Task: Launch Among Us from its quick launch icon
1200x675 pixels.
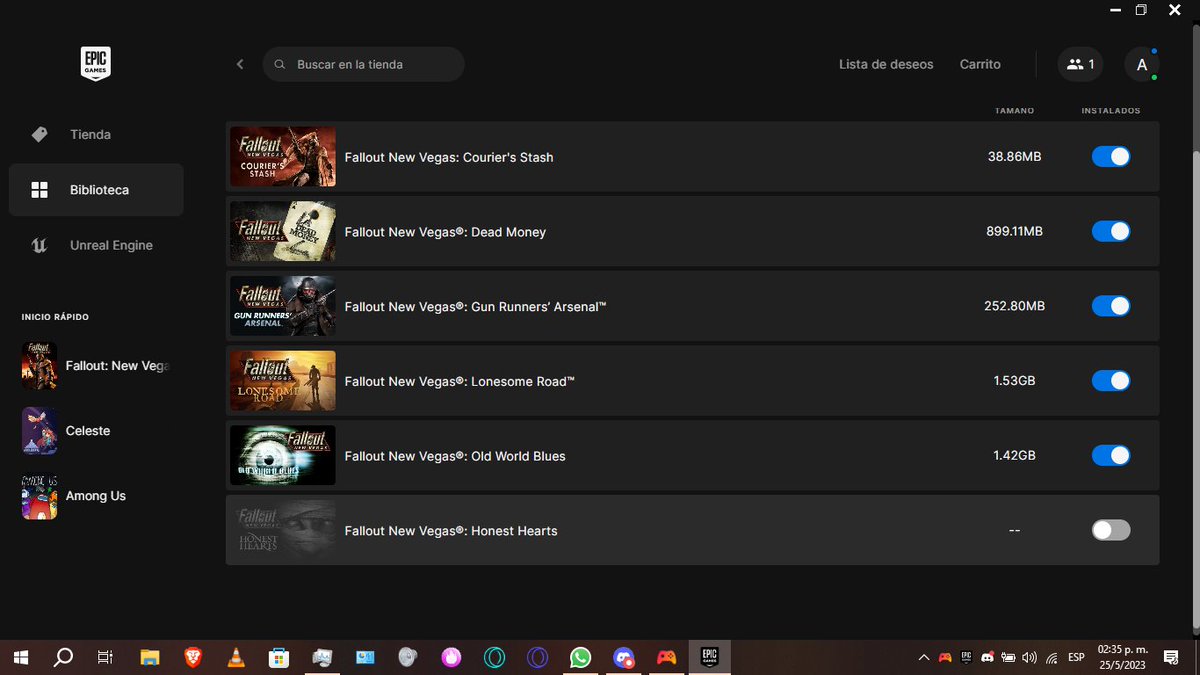Action: tap(39, 496)
